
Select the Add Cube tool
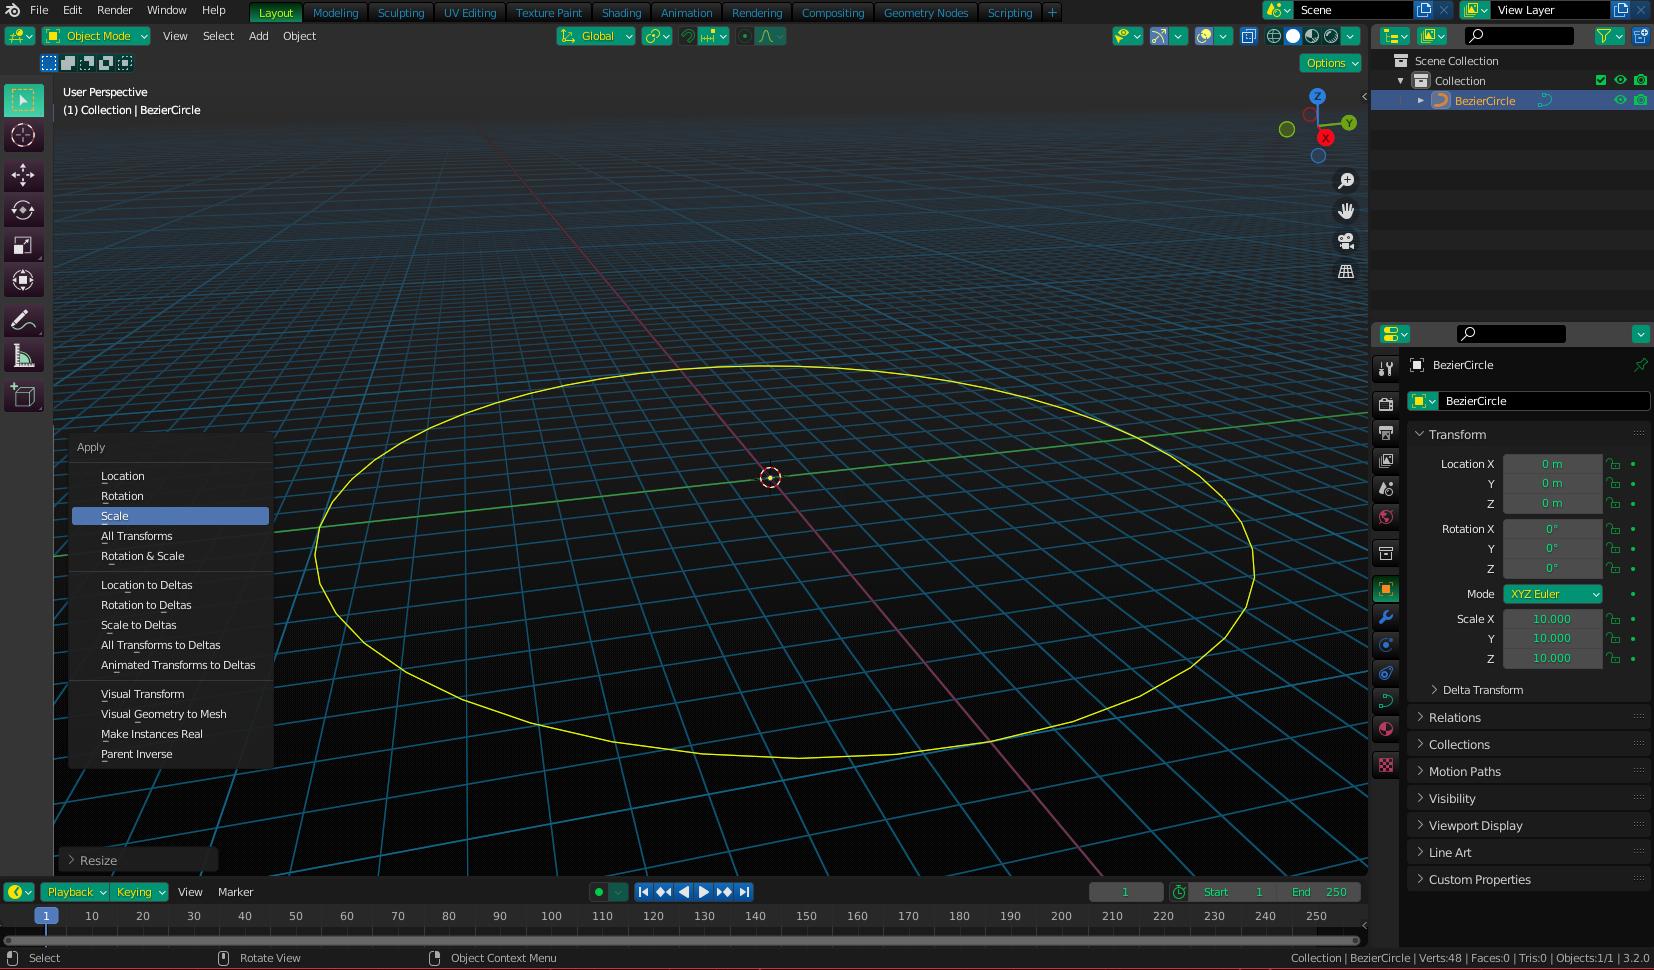coord(23,396)
